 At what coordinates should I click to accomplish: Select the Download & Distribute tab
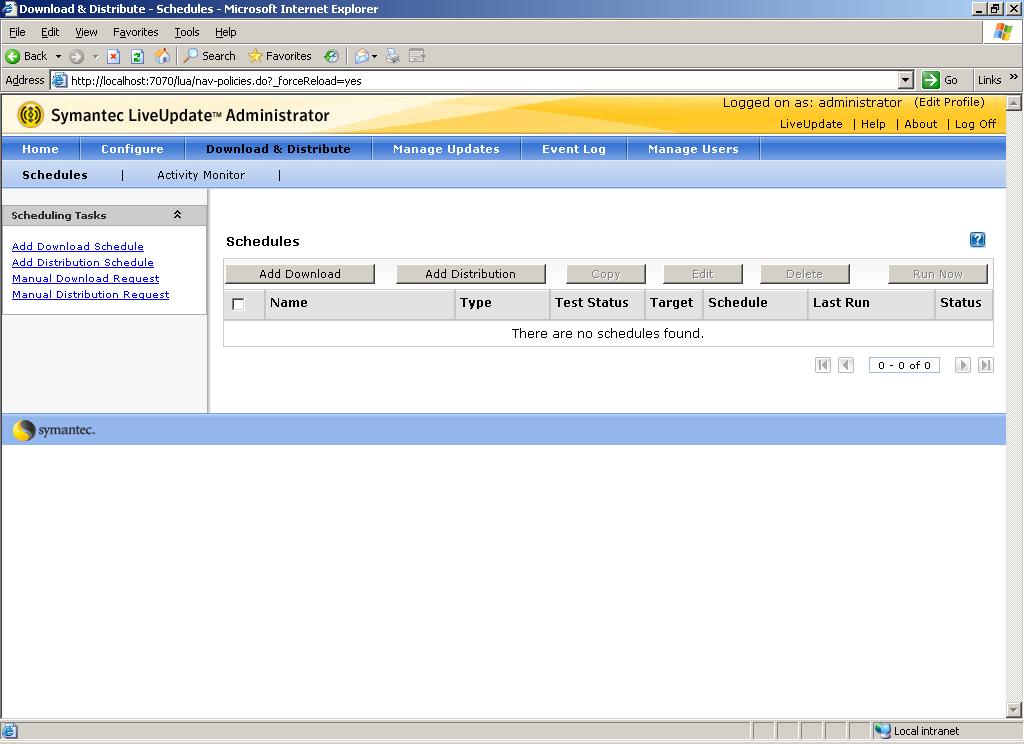point(278,149)
